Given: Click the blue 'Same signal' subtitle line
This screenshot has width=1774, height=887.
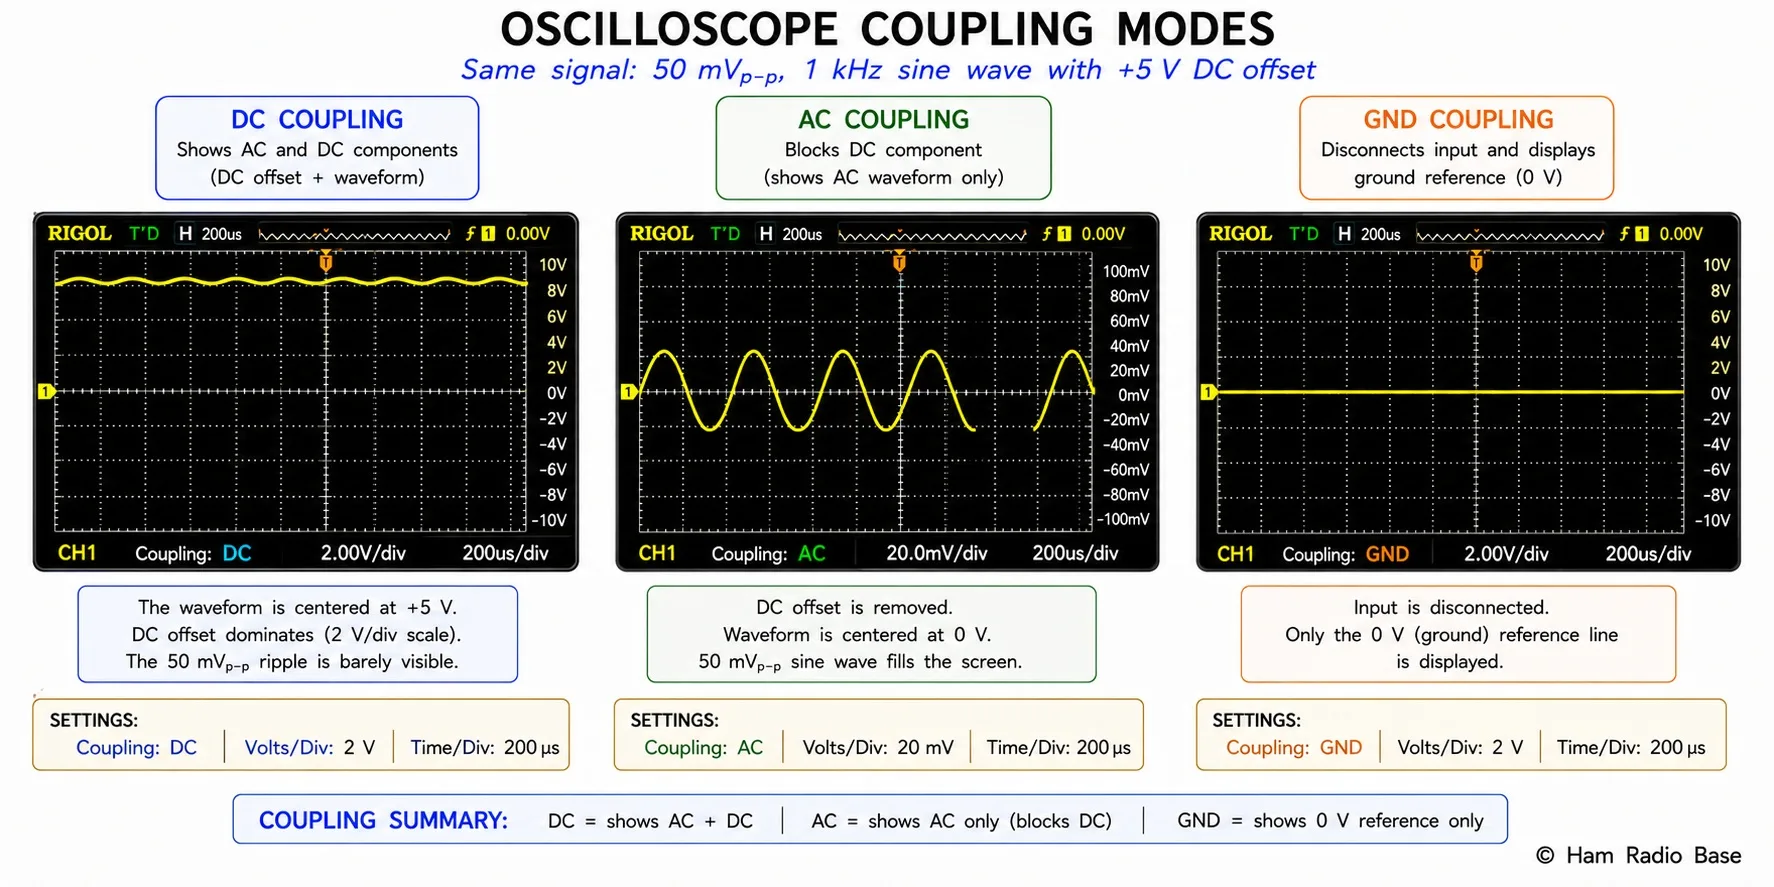Looking at the screenshot, I should click(x=887, y=70).
